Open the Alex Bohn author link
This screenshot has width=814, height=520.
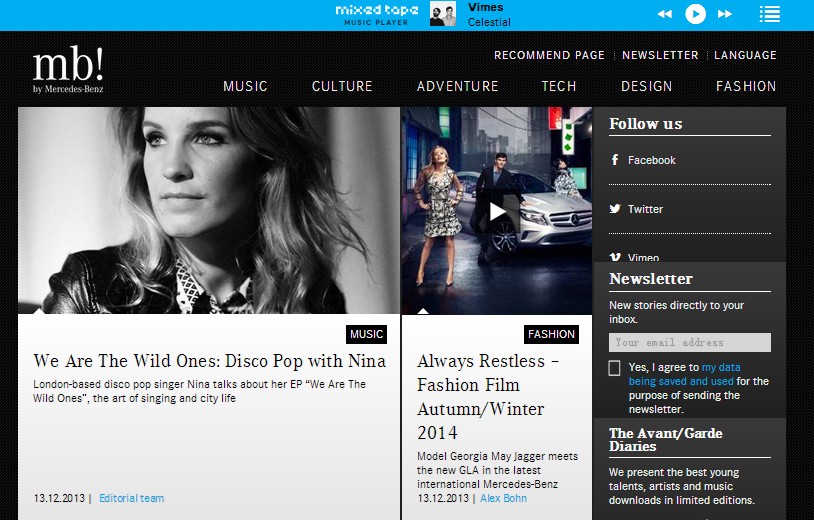[x=503, y=498]
